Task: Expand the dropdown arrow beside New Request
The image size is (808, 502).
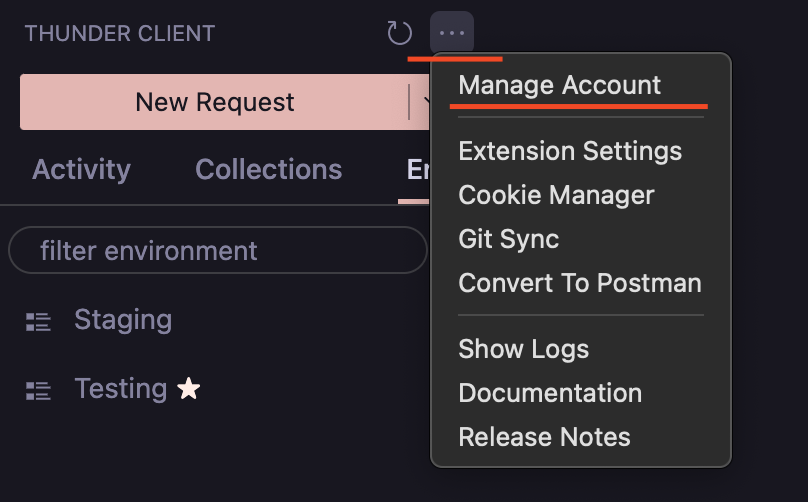Action: pos(423,101)
